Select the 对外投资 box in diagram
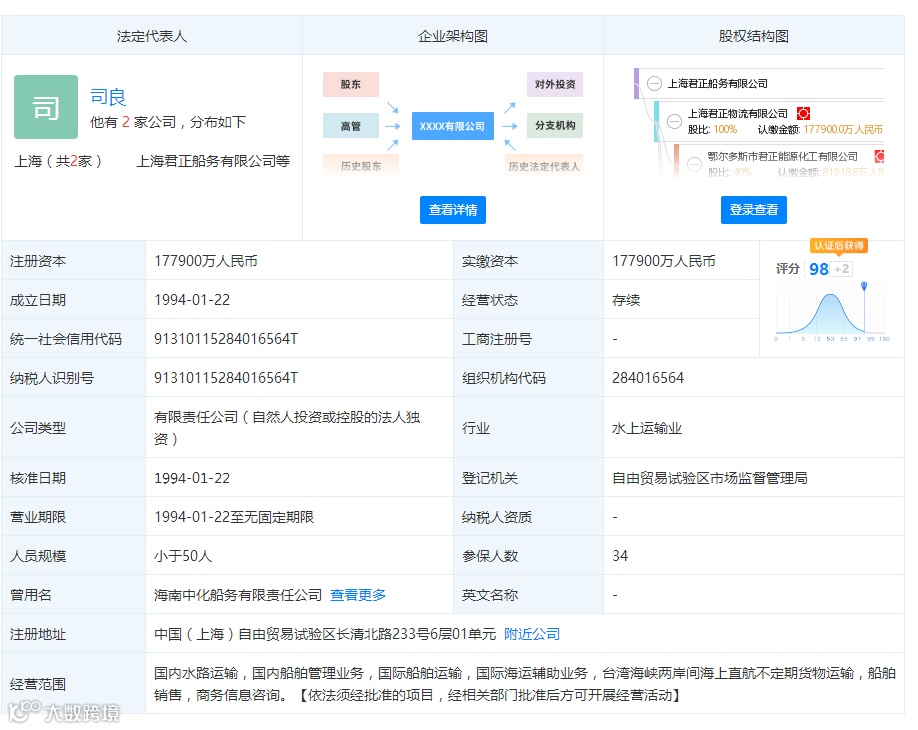 click(554, 84)
